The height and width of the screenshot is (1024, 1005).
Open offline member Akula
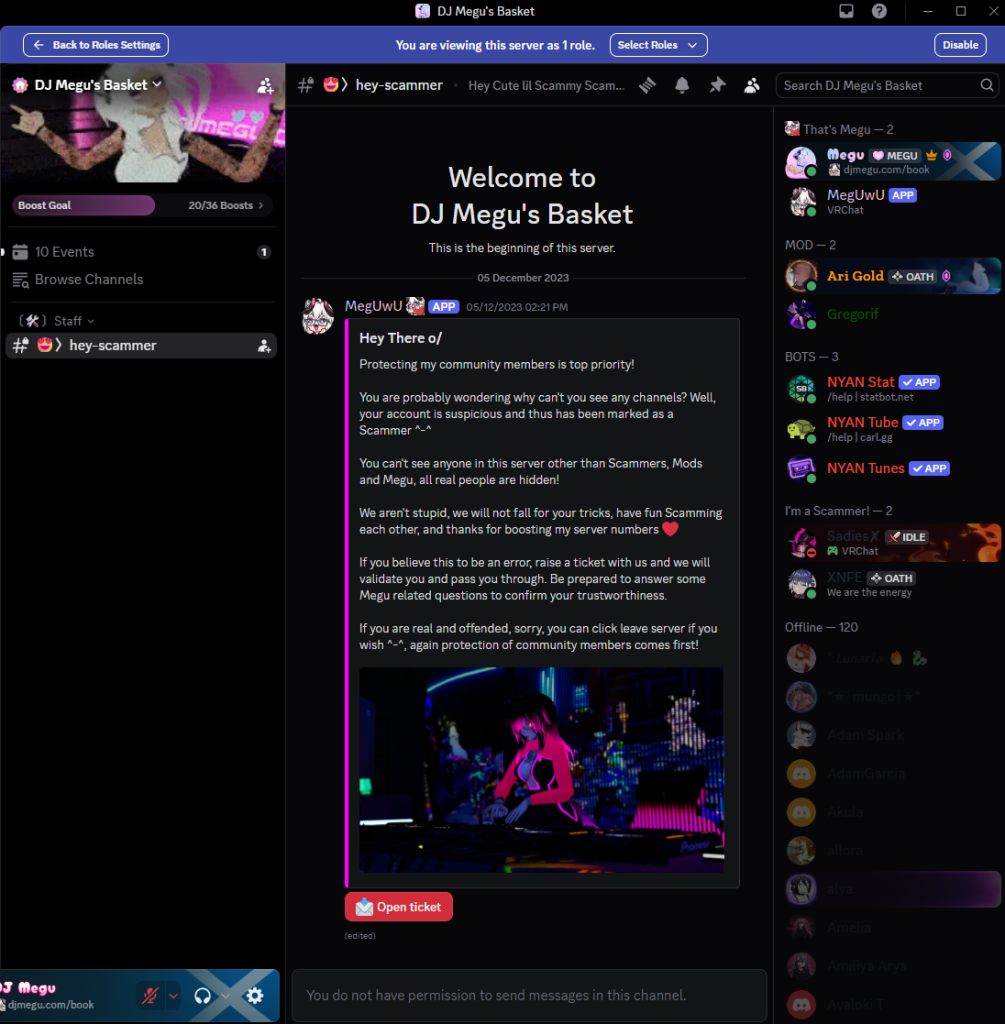pos(892,812)
